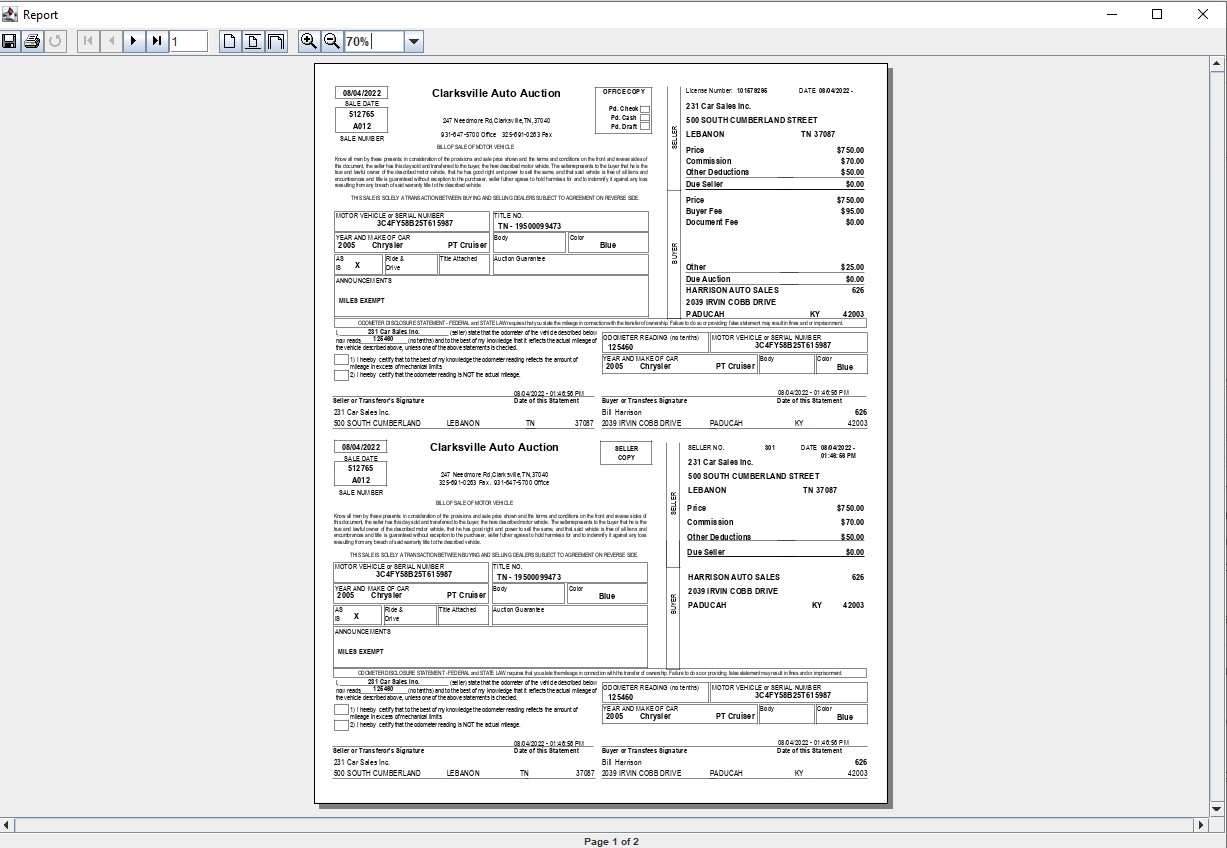The height and width of the screenshot is (848, 1227).
Task: Check the Pd. Check box
Action: (x=645, y=109)
